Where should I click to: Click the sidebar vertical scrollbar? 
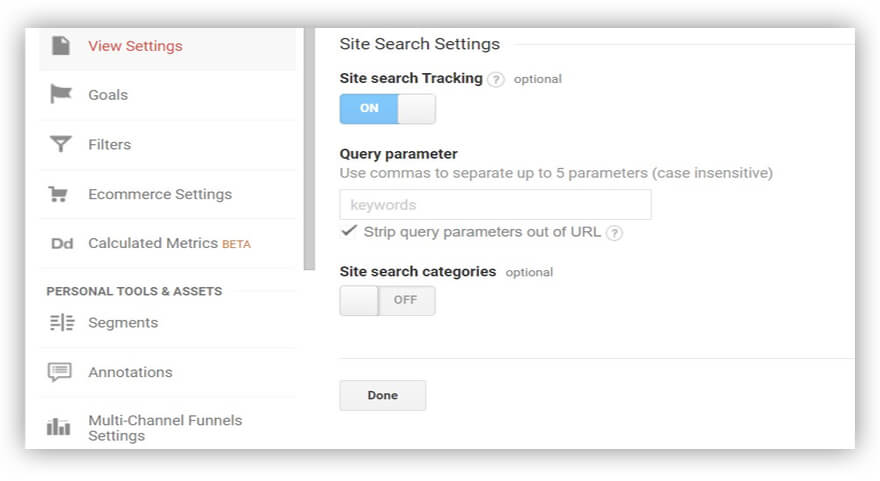point(309,150)
